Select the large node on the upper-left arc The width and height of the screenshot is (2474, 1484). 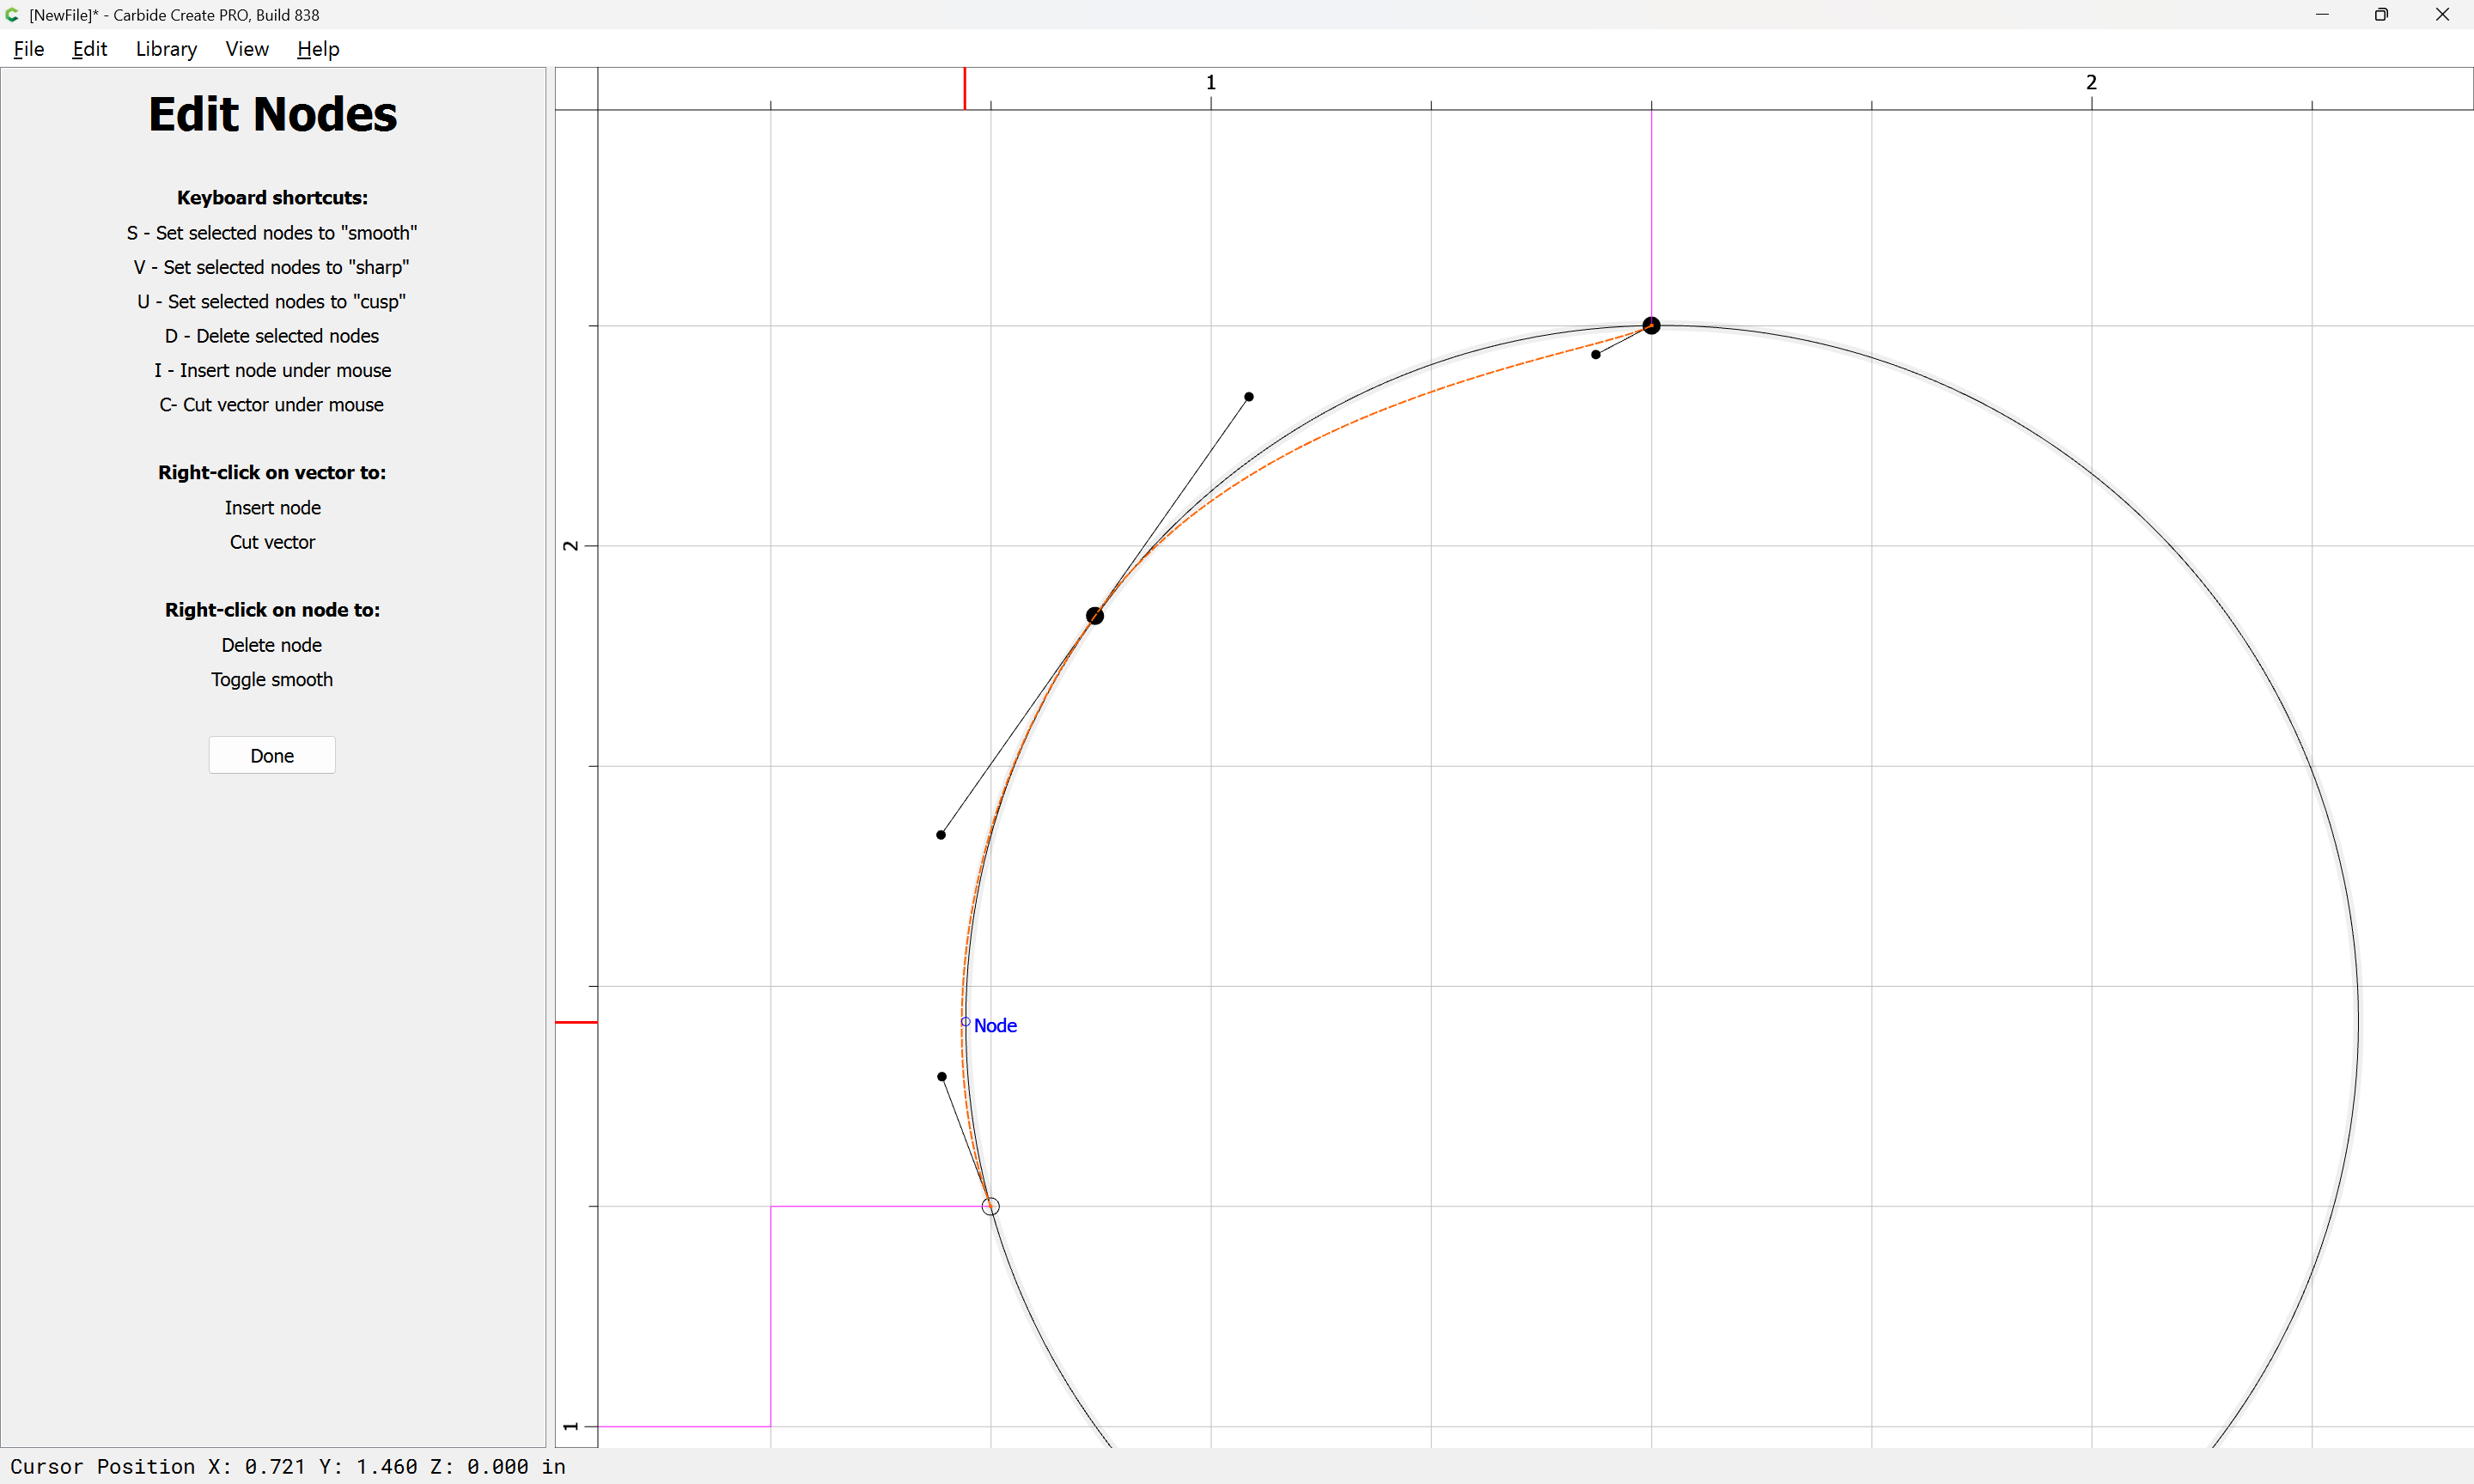pyautogui.click(x=1095, y=616)
